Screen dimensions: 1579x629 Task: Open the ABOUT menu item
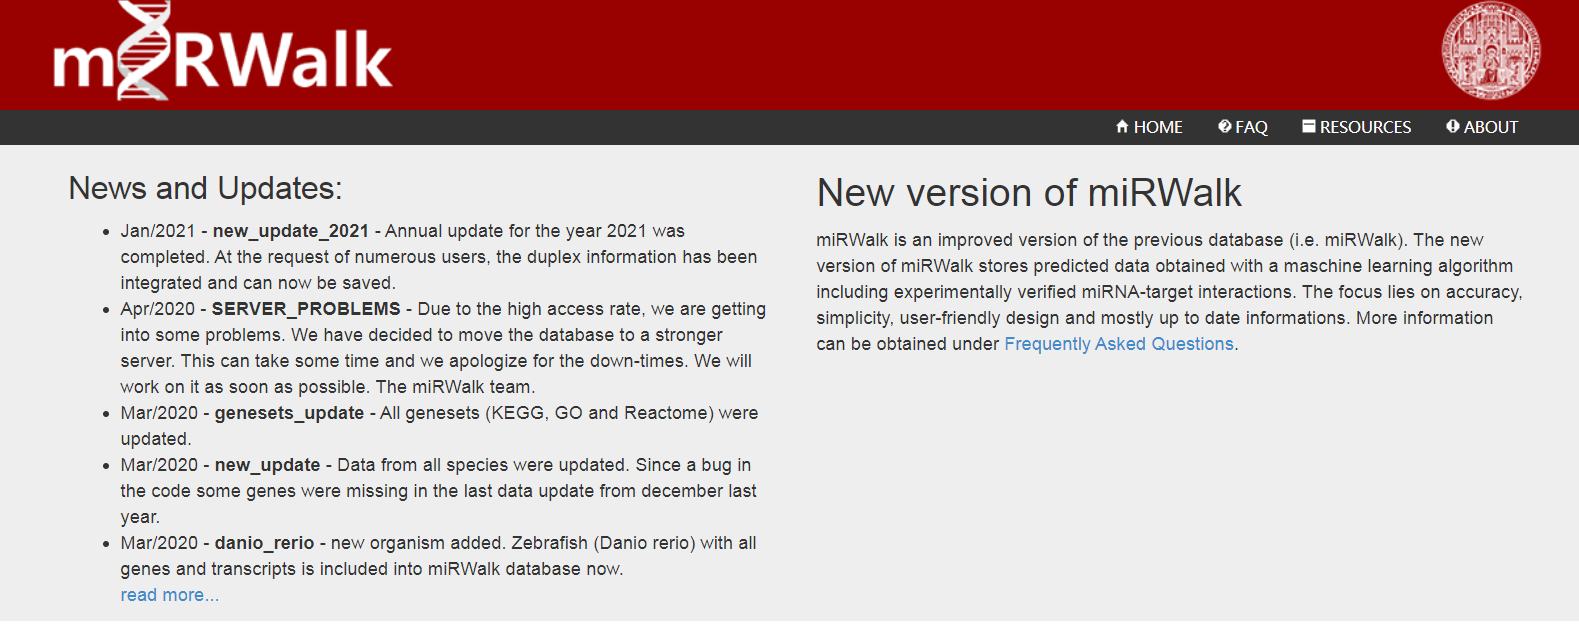point(1490,127)
